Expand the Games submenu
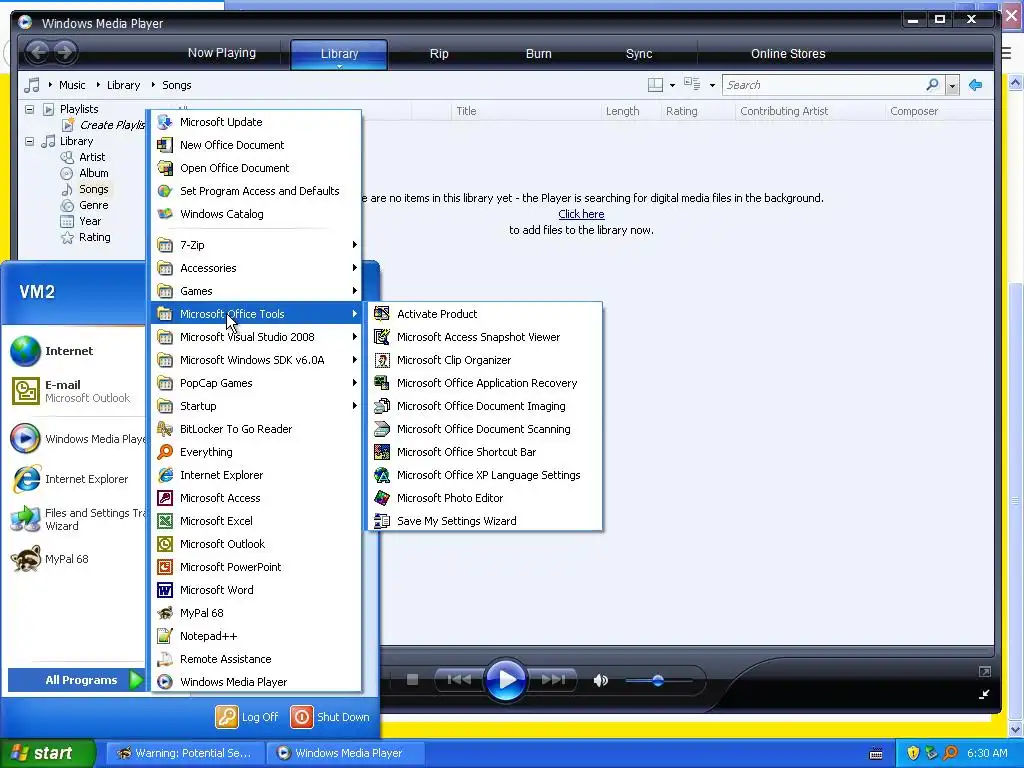This screenshot has height=768, width=1024. coord(256,291)
